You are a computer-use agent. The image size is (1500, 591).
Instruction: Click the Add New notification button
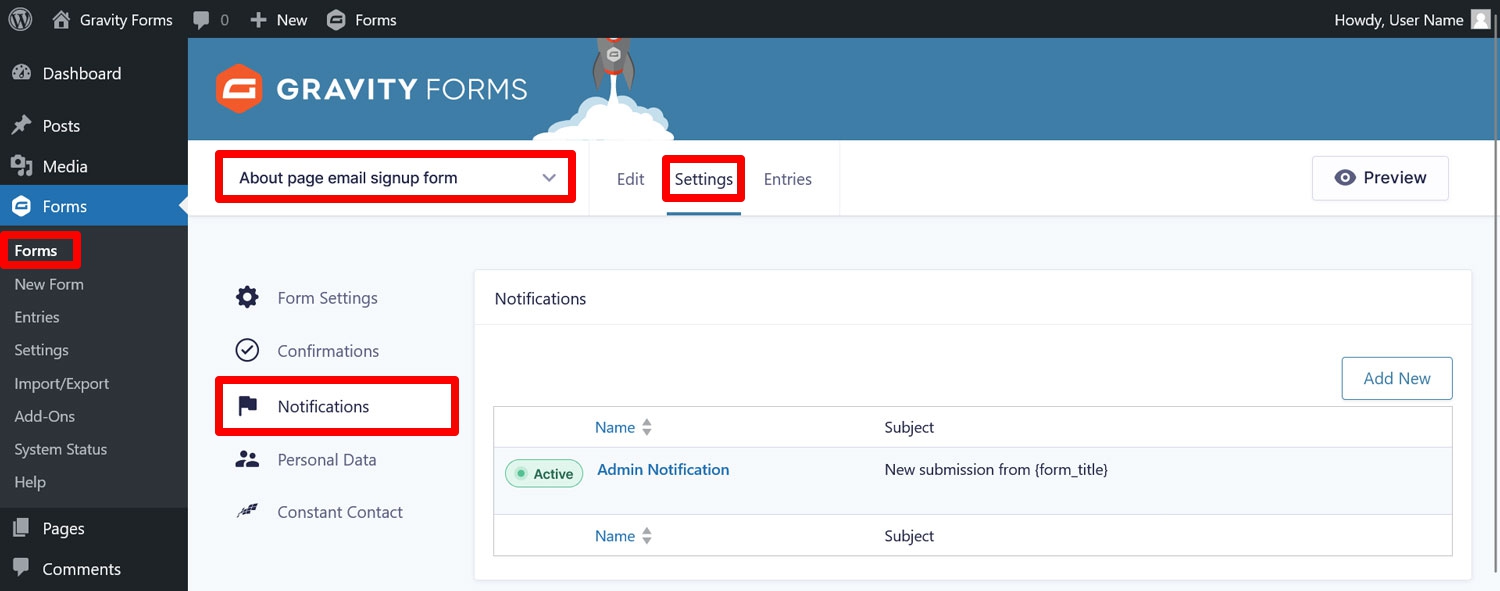[1397, 378]
